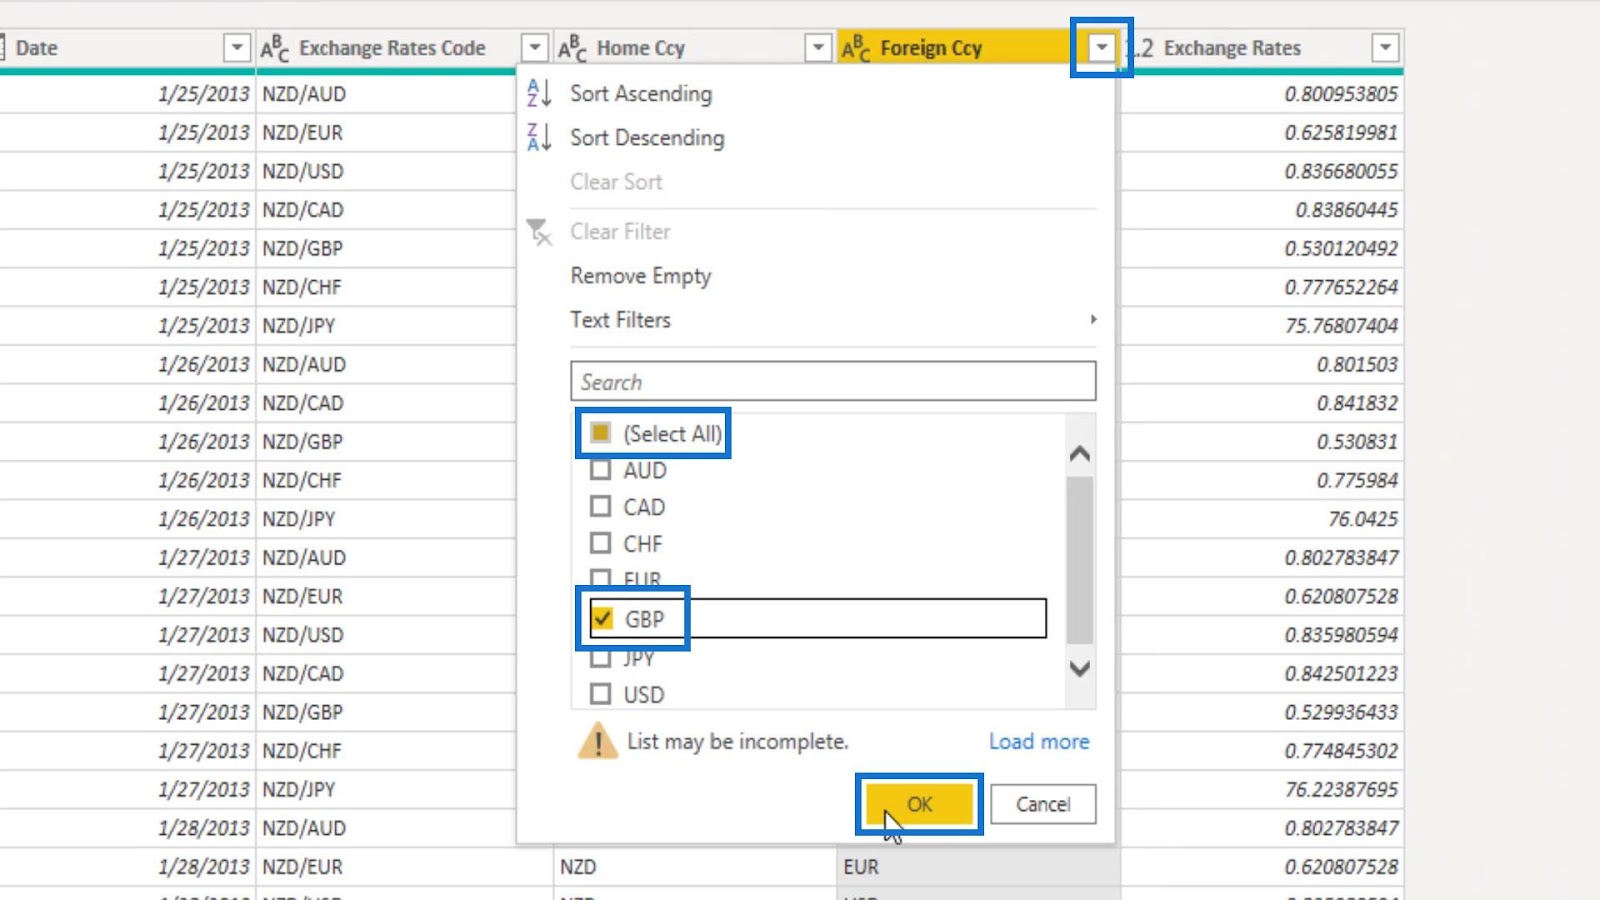This screenshot has width=1600, height=900.
Task: Click the exchange rate cell 76.22387695
Action: coord(1262,790)
